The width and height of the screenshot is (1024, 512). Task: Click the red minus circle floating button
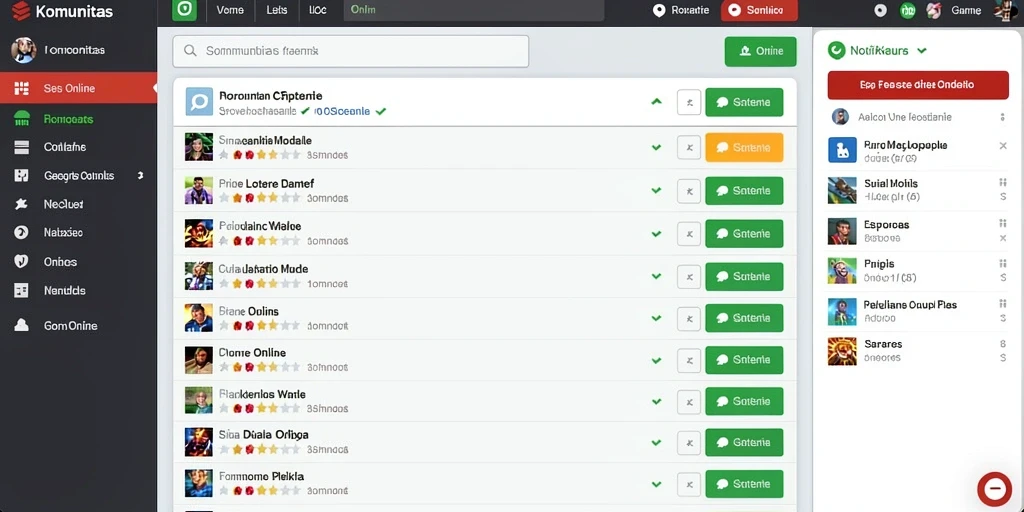994,489
